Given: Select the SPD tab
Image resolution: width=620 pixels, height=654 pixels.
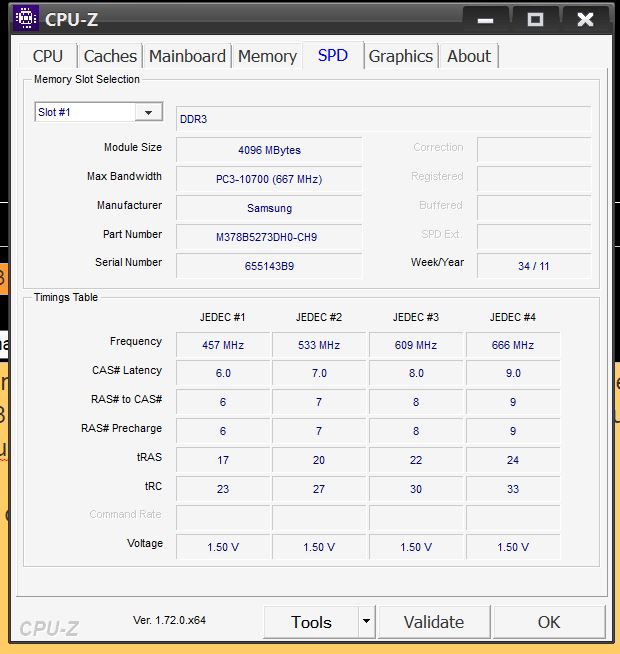Looking at the screenshot, I should (333, 55).
